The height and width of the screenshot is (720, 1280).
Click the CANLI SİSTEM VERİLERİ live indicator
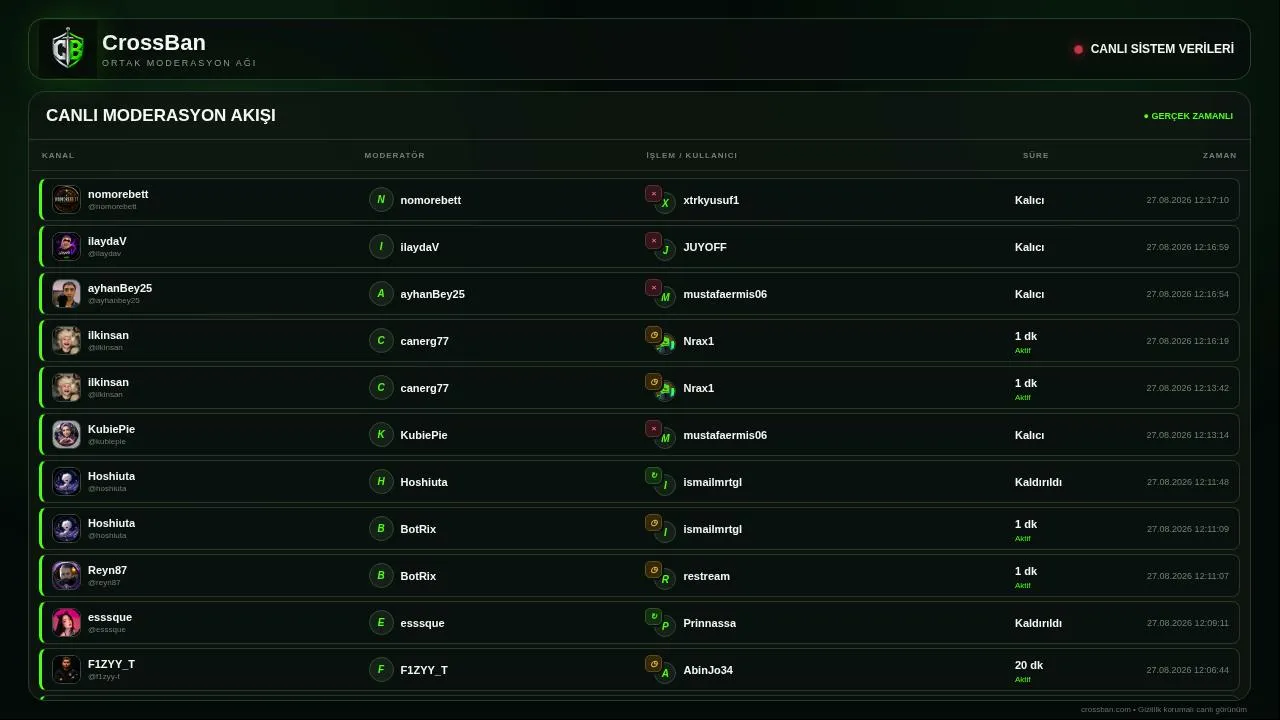[1154, 49]
